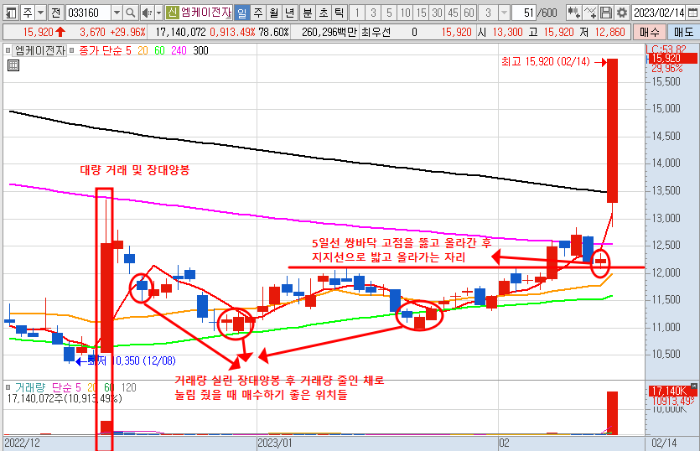The image size is (700, 451).
Task: Open the interval value 3 dropdown arrow
Action: 504,13
